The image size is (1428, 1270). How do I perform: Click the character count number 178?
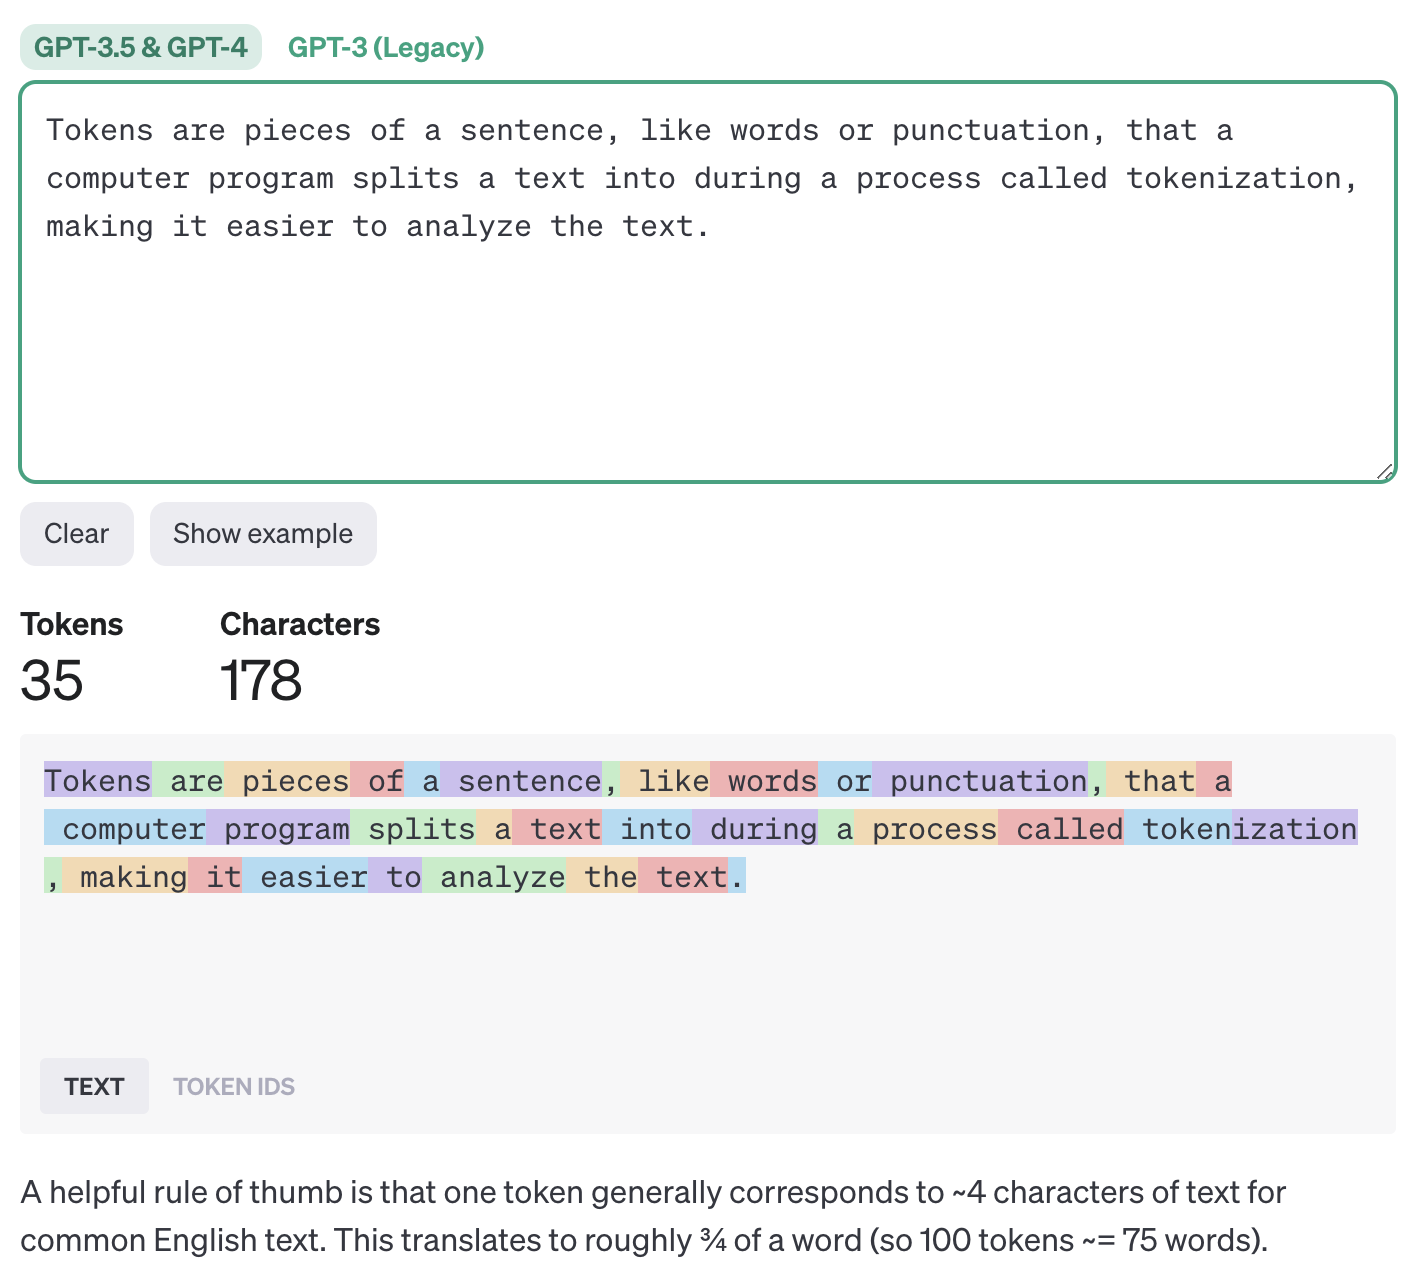[261, 681]
